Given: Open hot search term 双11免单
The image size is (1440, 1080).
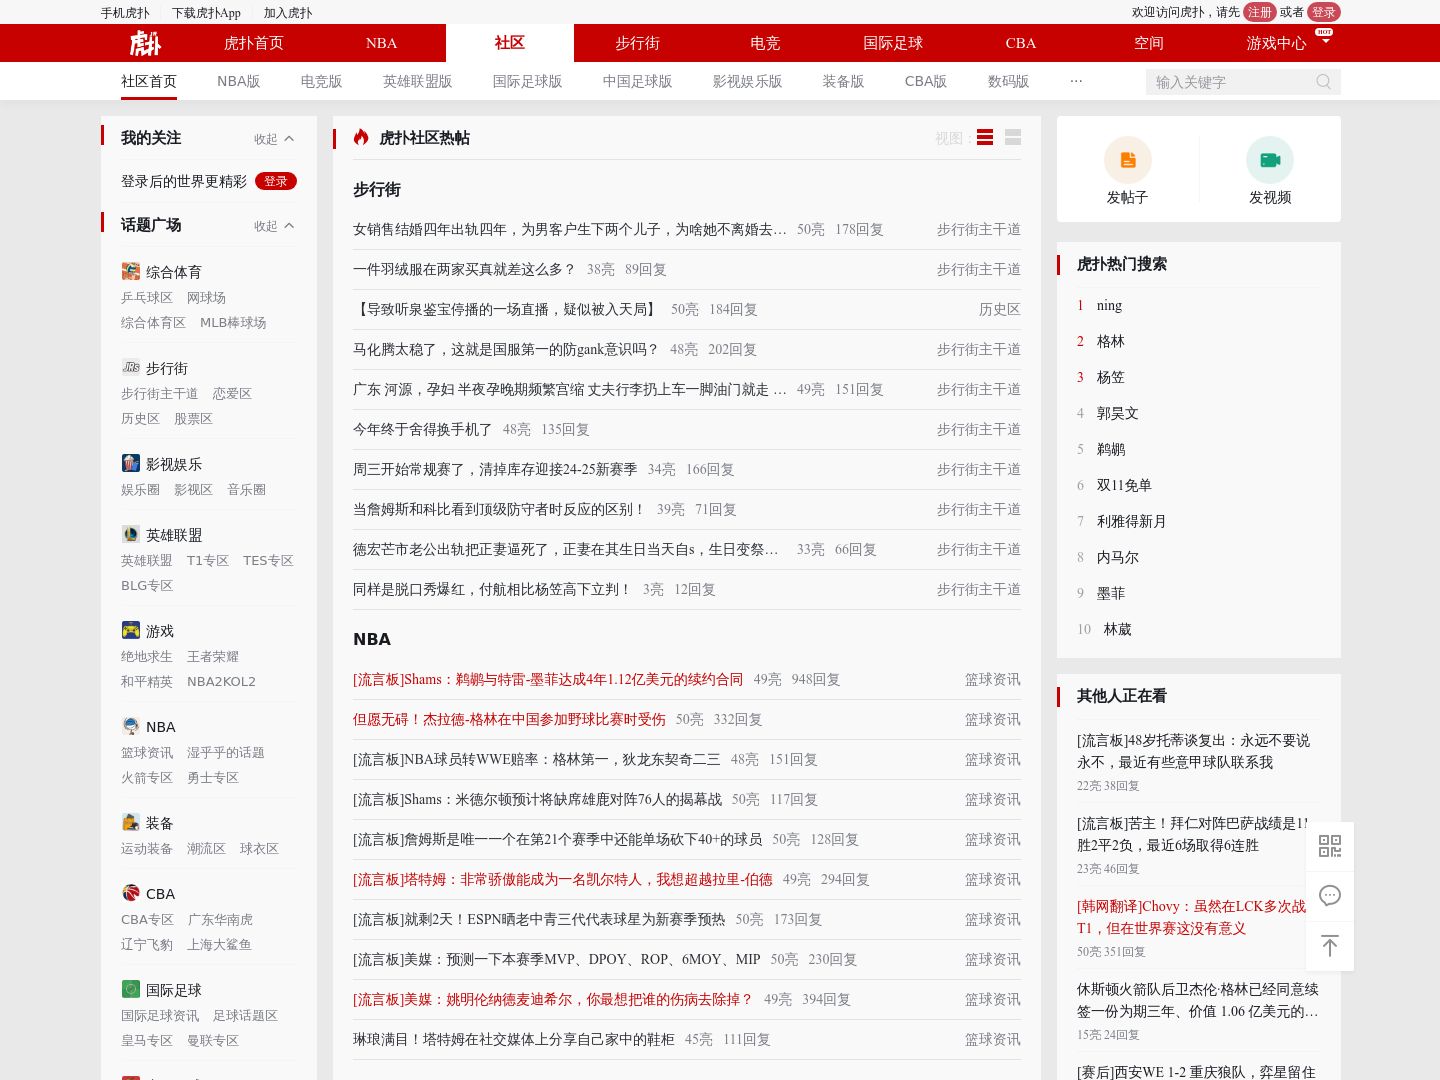Looking at the screenshot, I should coord(1124,485).
